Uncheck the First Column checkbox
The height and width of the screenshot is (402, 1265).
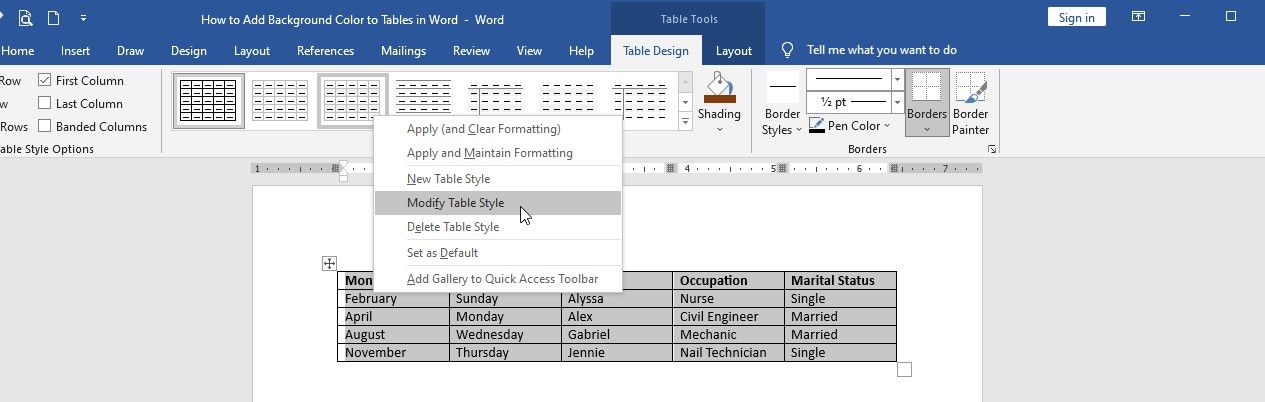pos(45,80)
